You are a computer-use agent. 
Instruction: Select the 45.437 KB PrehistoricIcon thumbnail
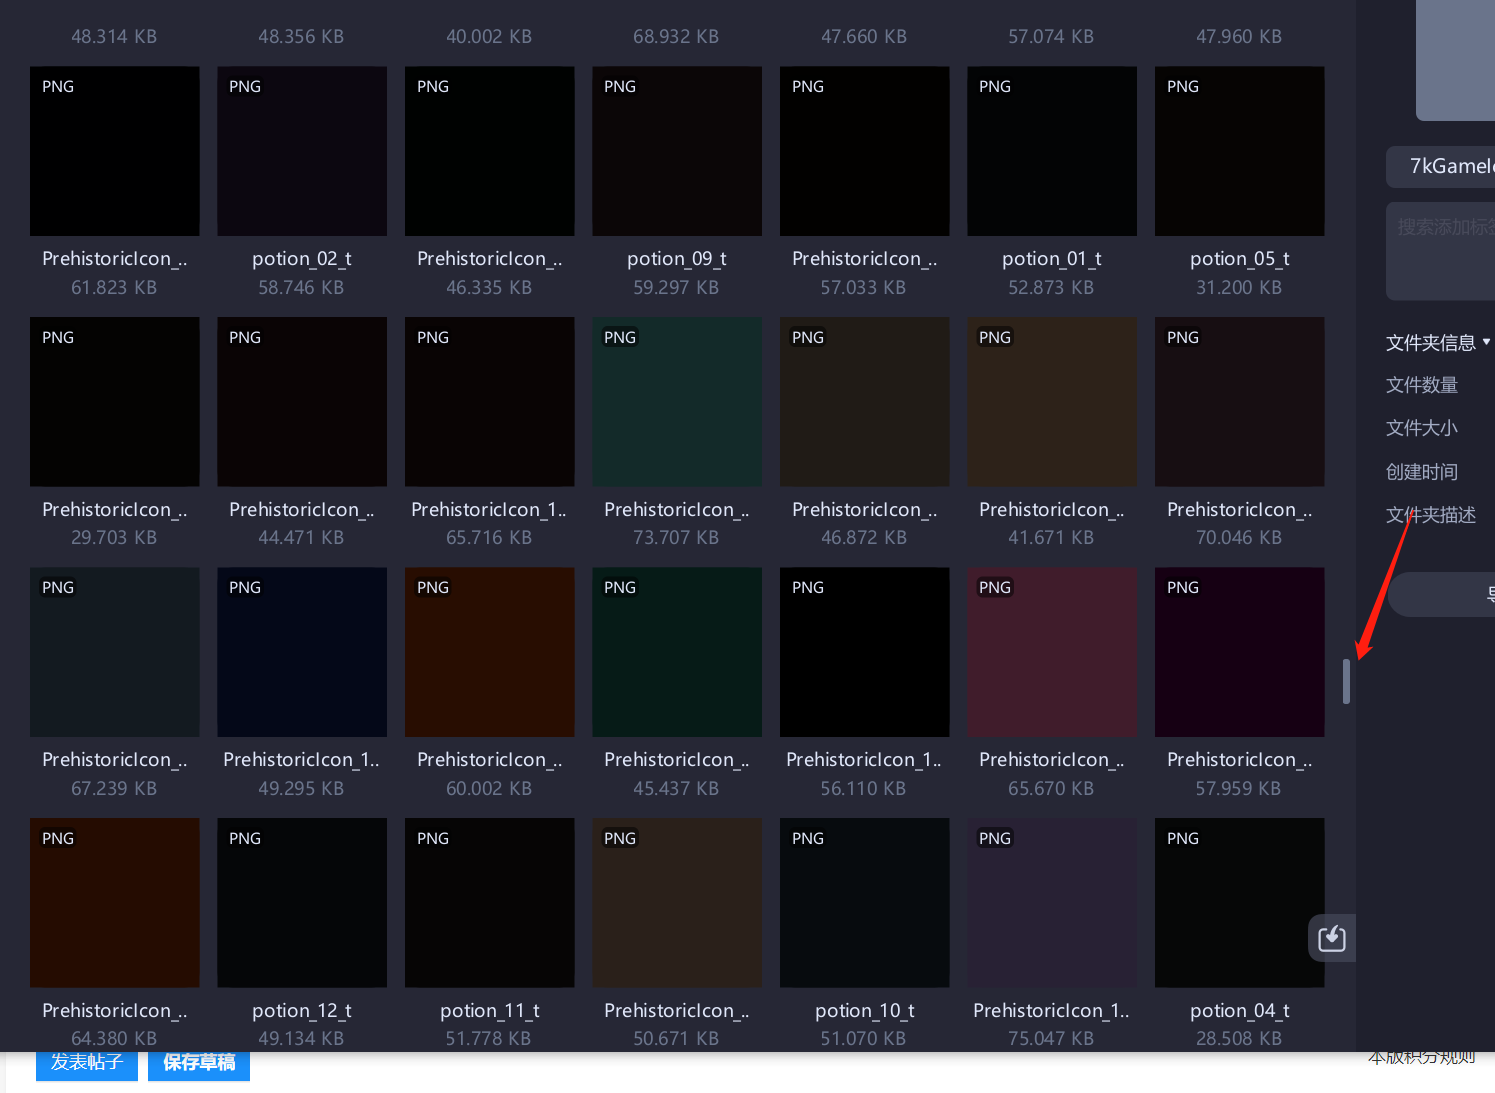point(677,652)
